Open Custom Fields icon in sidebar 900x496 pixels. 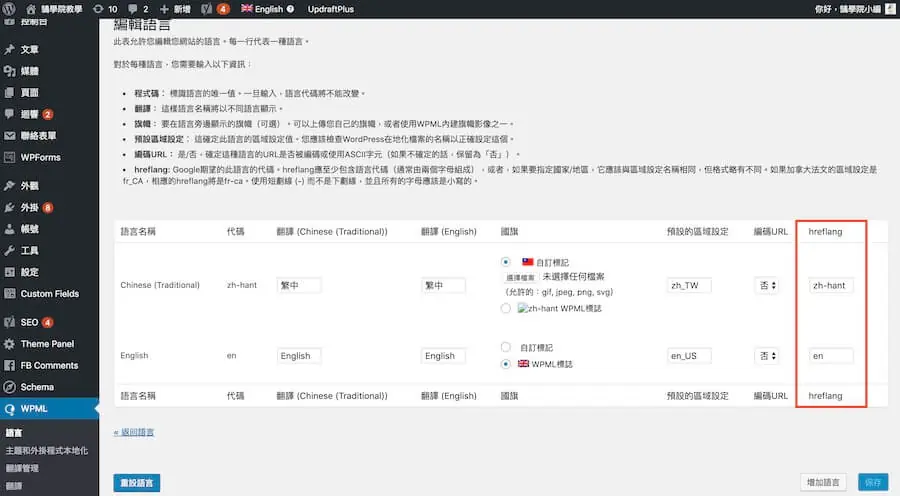[x=9, y=293]
